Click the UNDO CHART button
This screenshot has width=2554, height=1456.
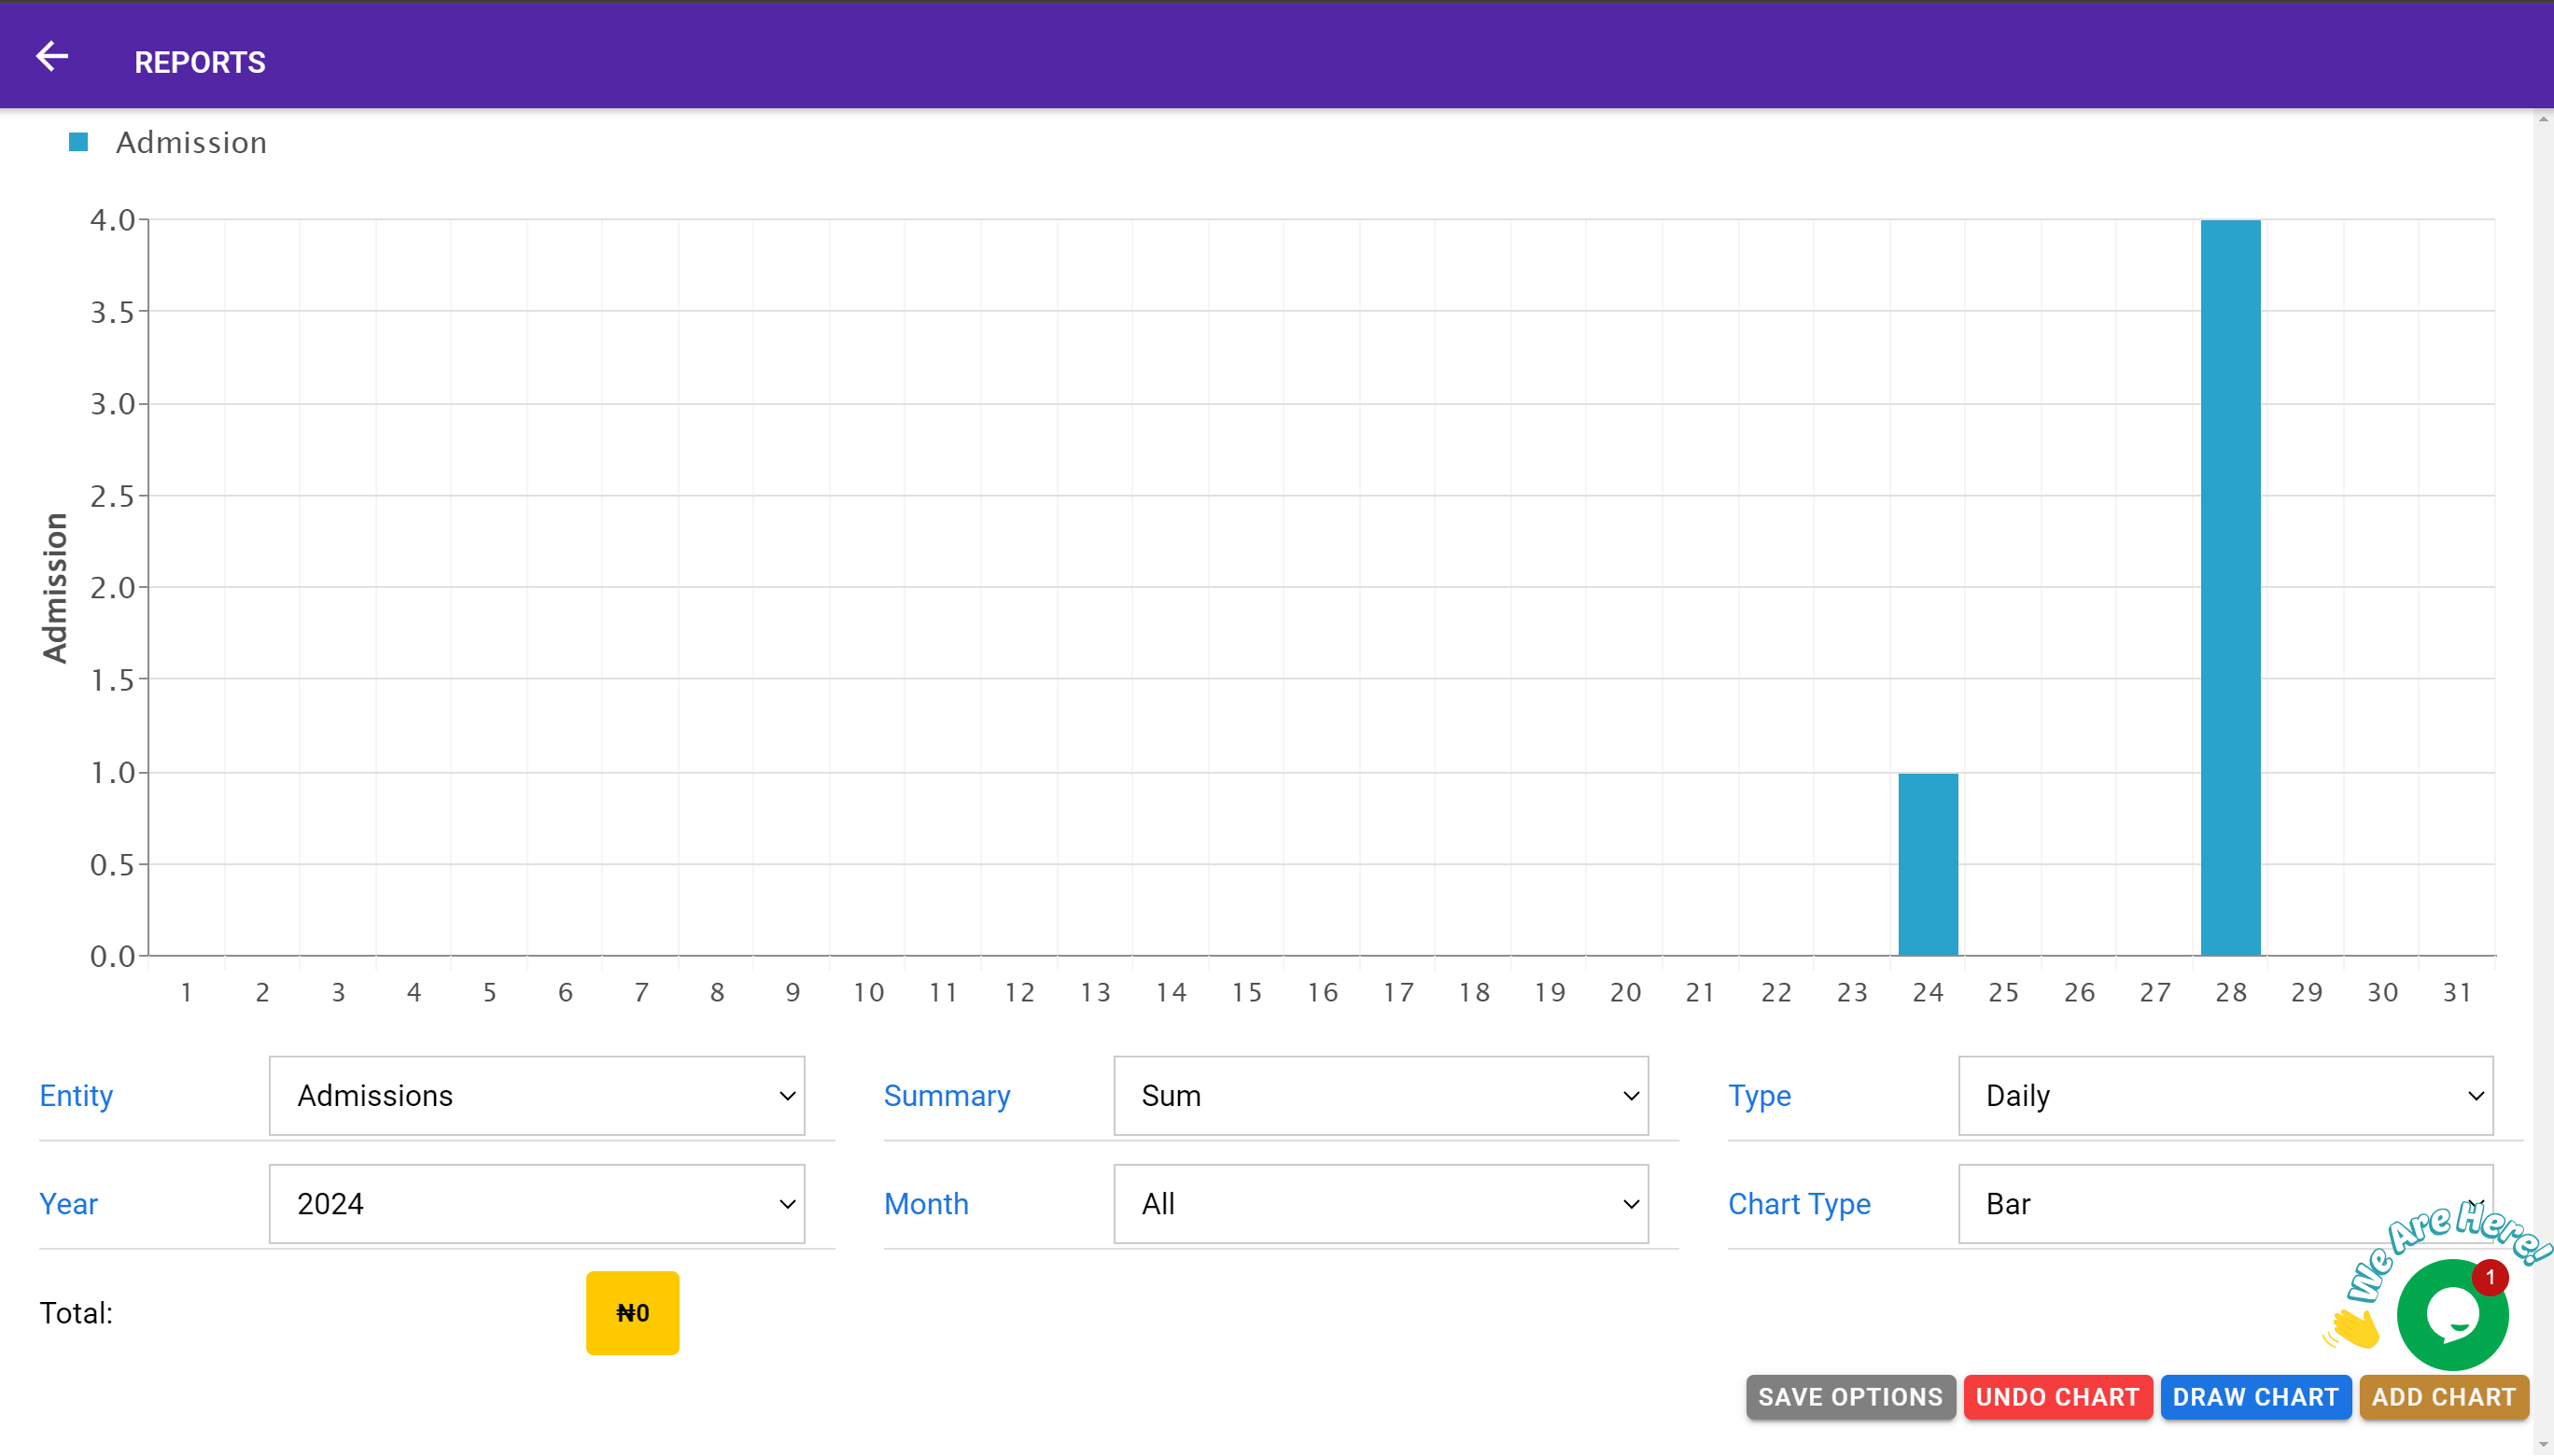(2057, 1397)
